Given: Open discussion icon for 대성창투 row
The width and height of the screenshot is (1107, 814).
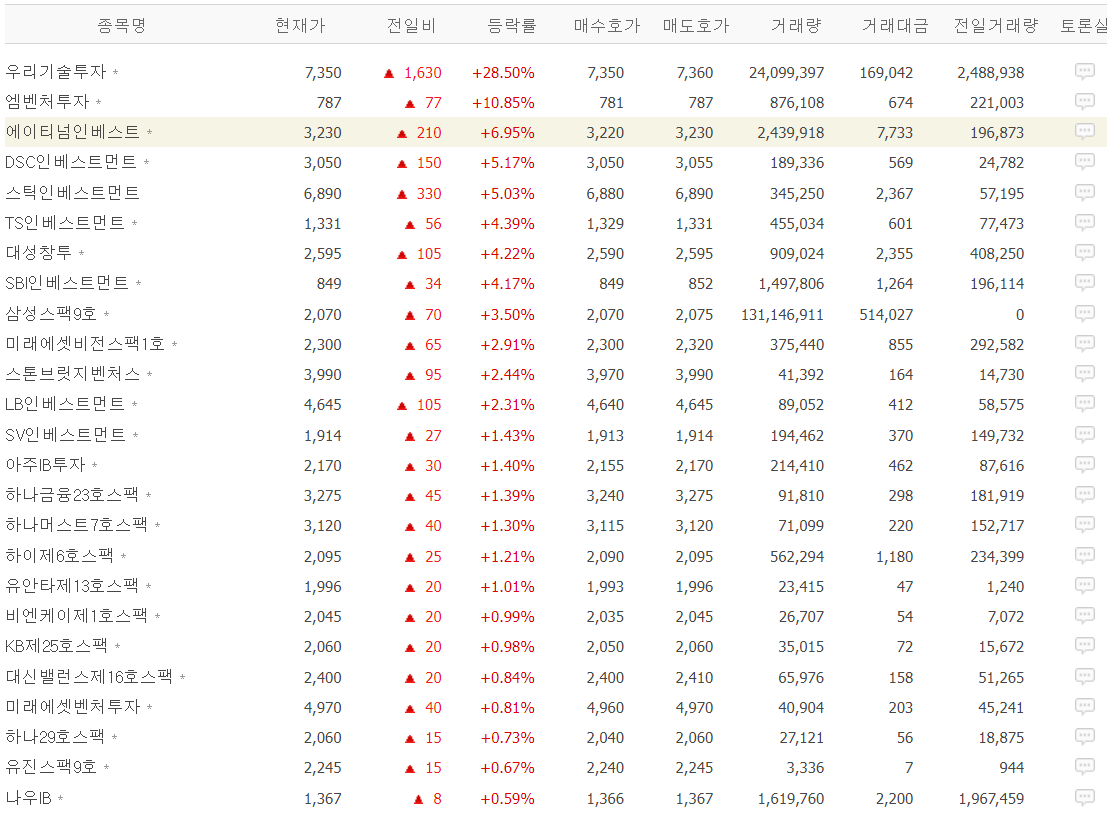Looking at the screenshot, I should [x=1084, y=252].
